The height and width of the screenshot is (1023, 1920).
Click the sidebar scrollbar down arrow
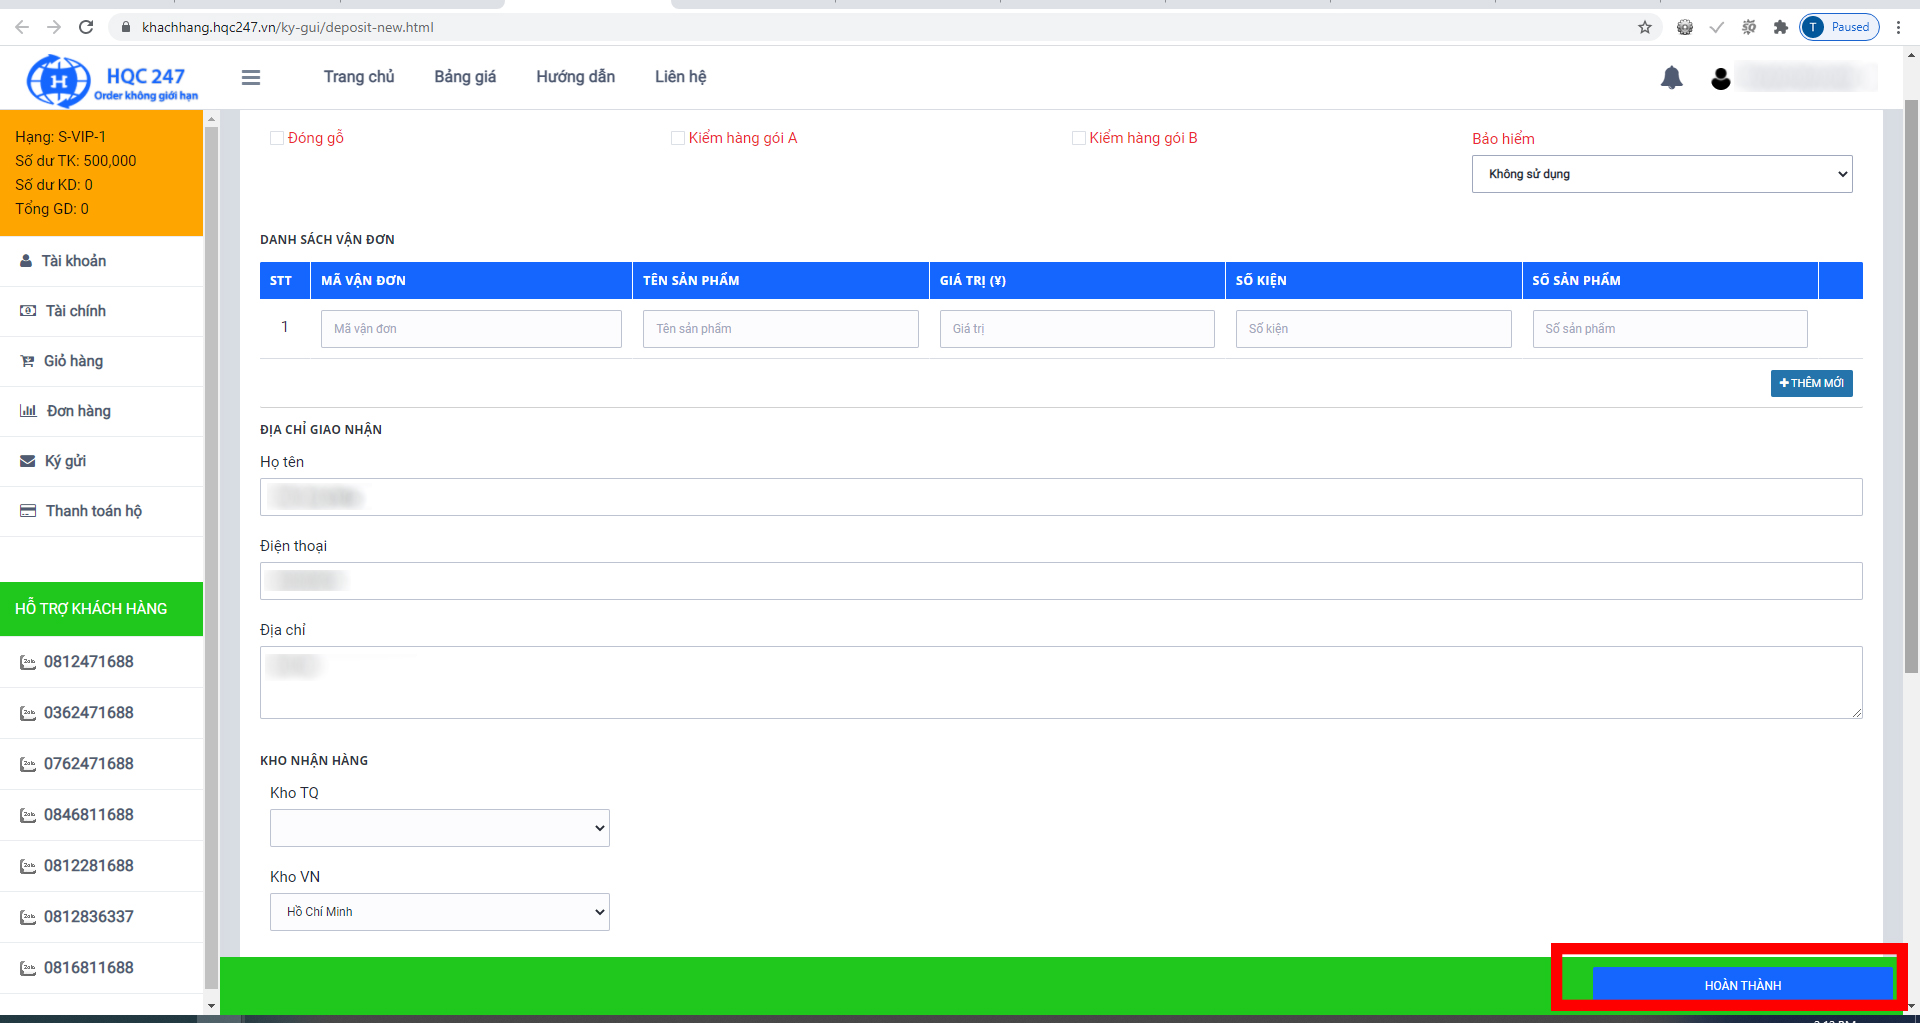[x=211, y=1006]
